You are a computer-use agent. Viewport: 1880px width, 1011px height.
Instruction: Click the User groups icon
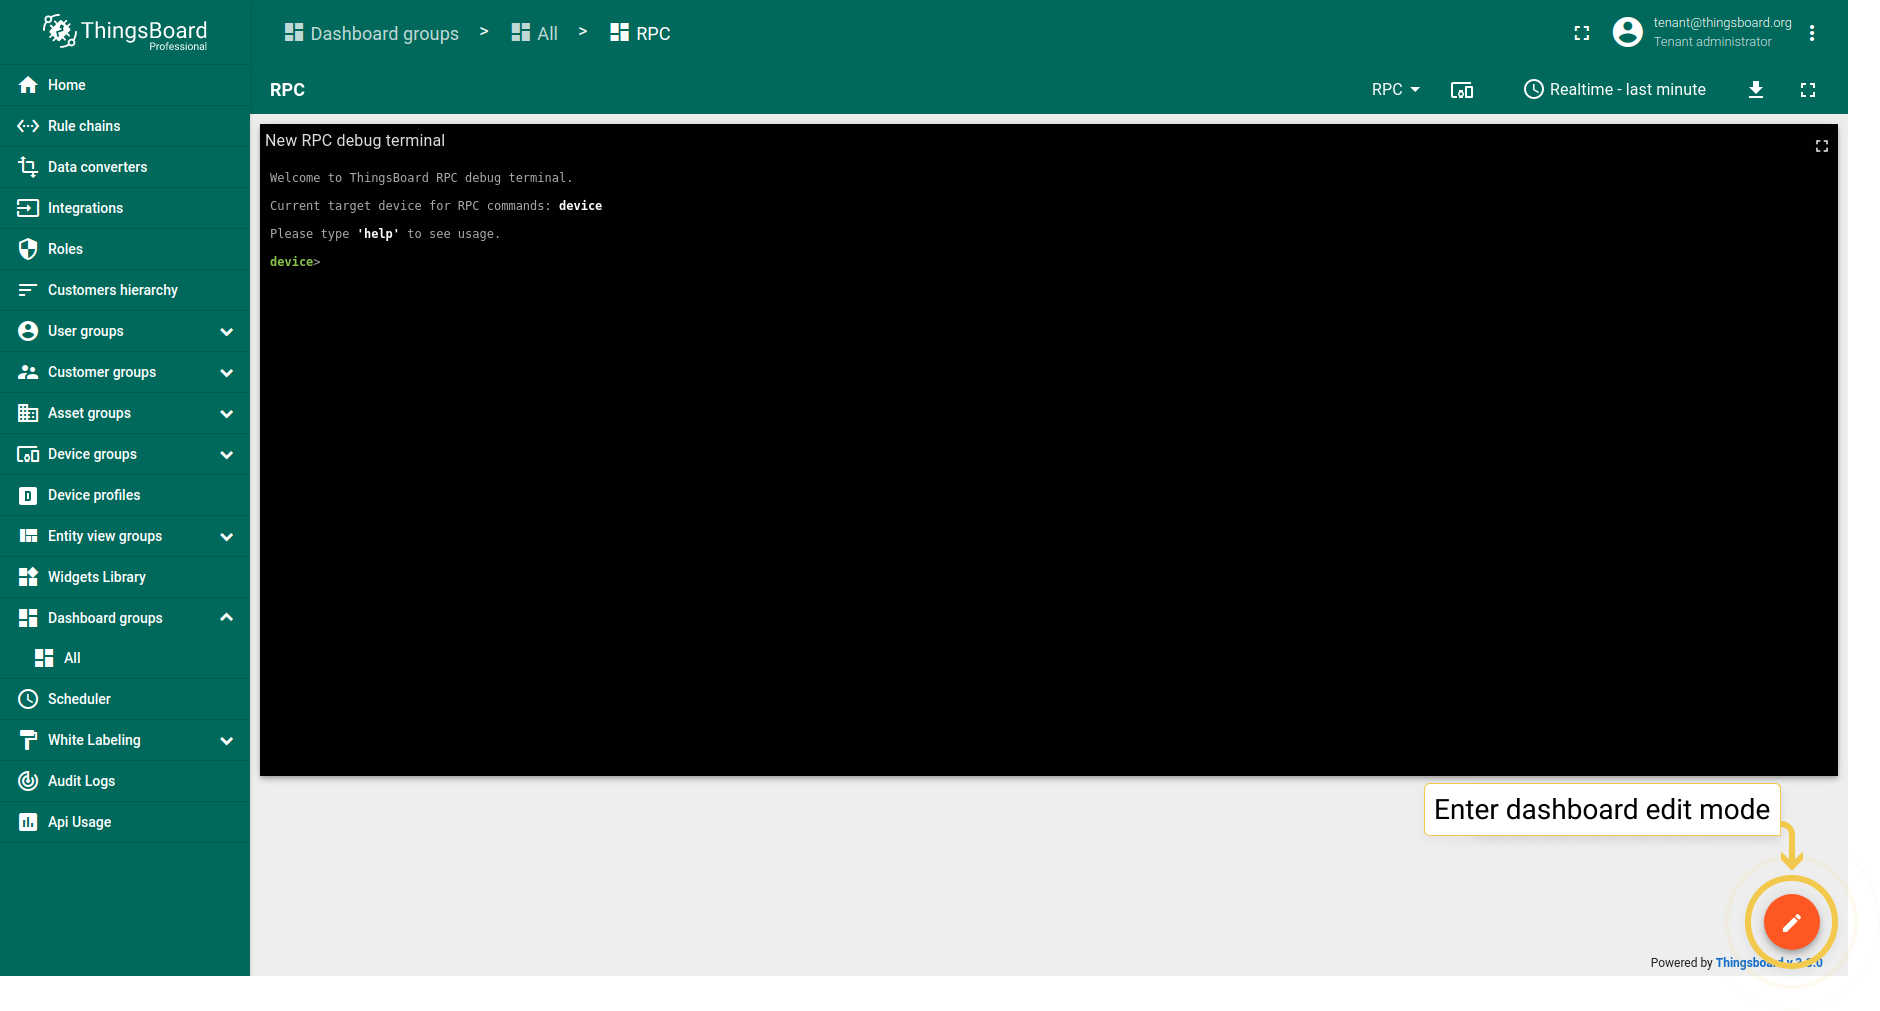coord(28,331)
